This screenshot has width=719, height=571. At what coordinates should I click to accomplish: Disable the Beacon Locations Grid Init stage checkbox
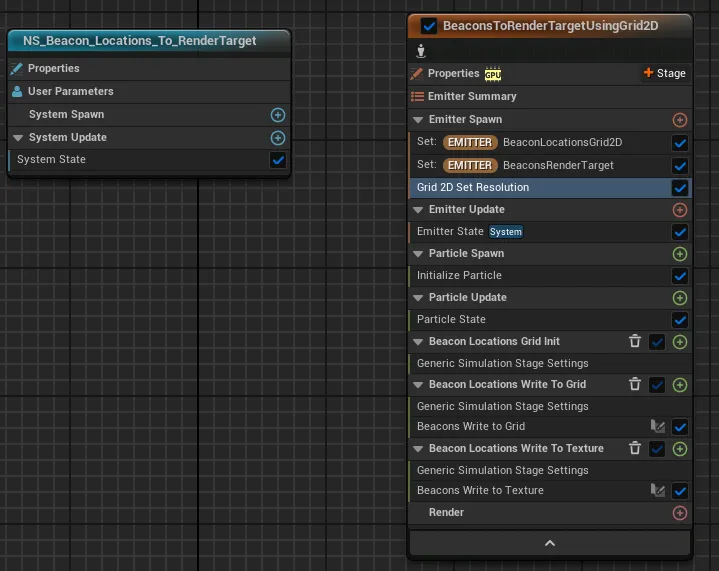pyautogui.click(x=657, y=342)
